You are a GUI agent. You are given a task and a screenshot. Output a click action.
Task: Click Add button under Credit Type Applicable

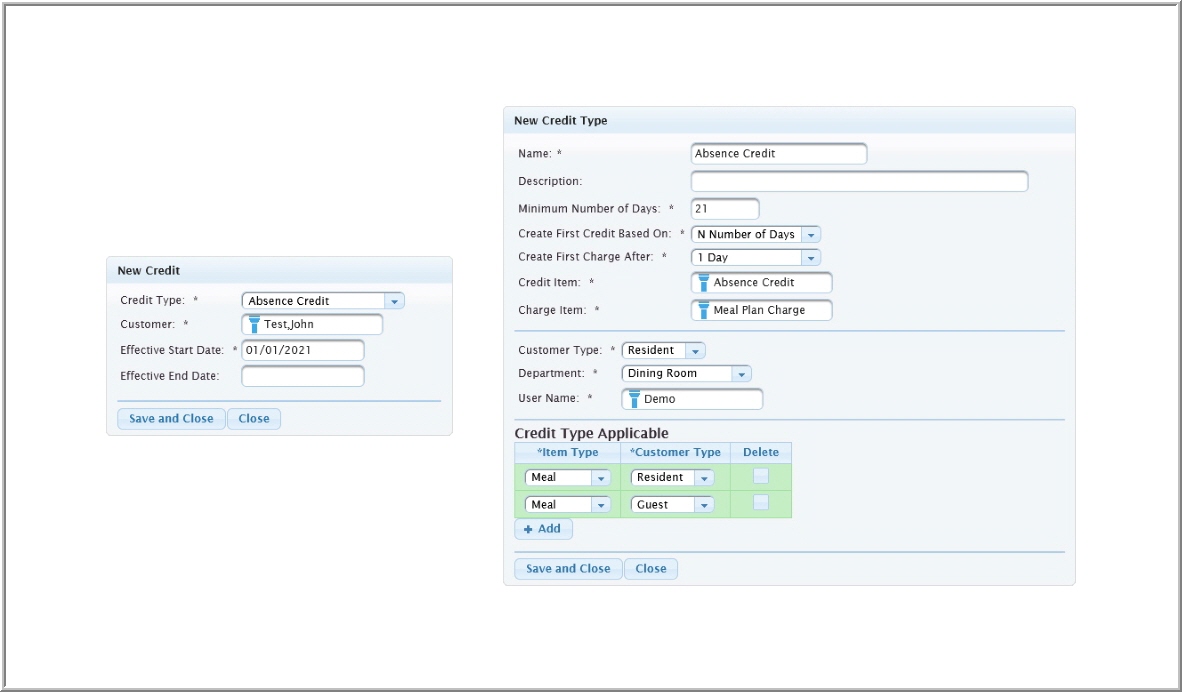tap(543, 529)
